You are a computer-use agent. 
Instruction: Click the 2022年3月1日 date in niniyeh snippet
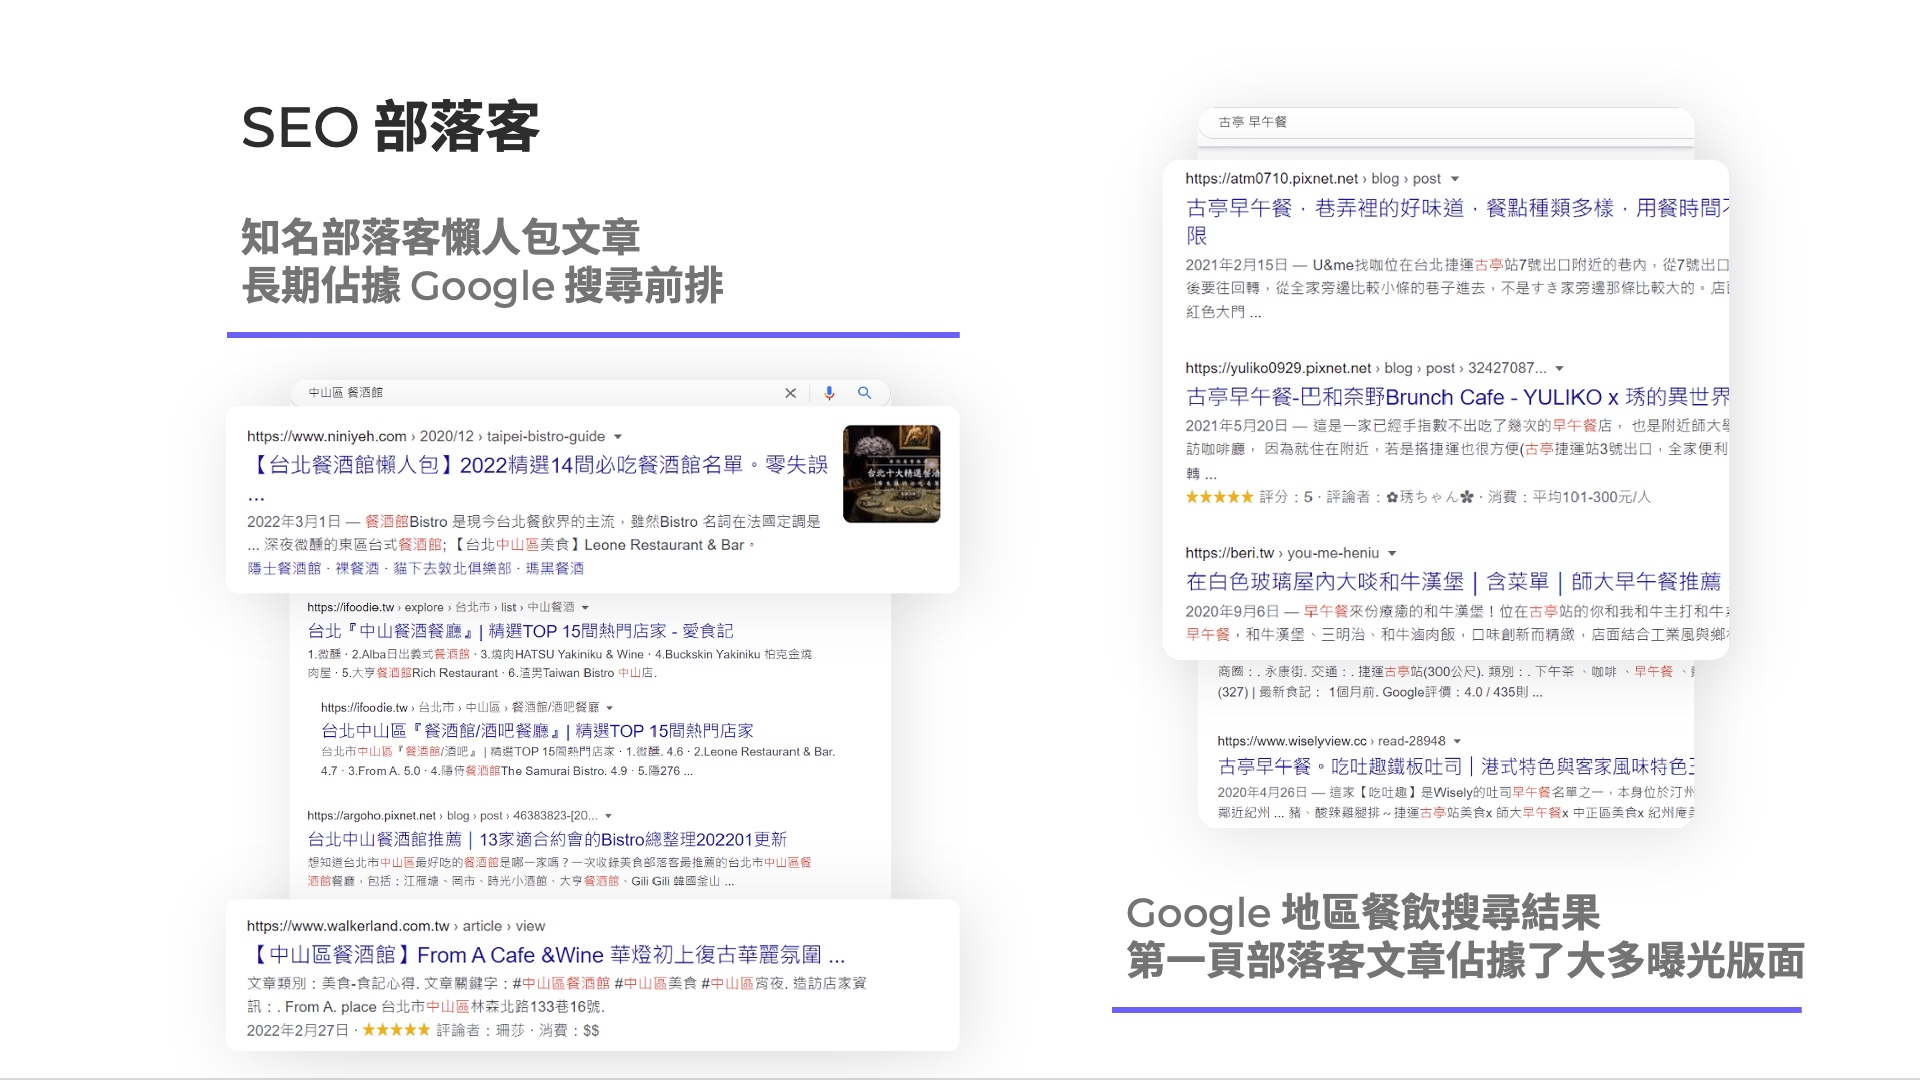click(294, 522)
